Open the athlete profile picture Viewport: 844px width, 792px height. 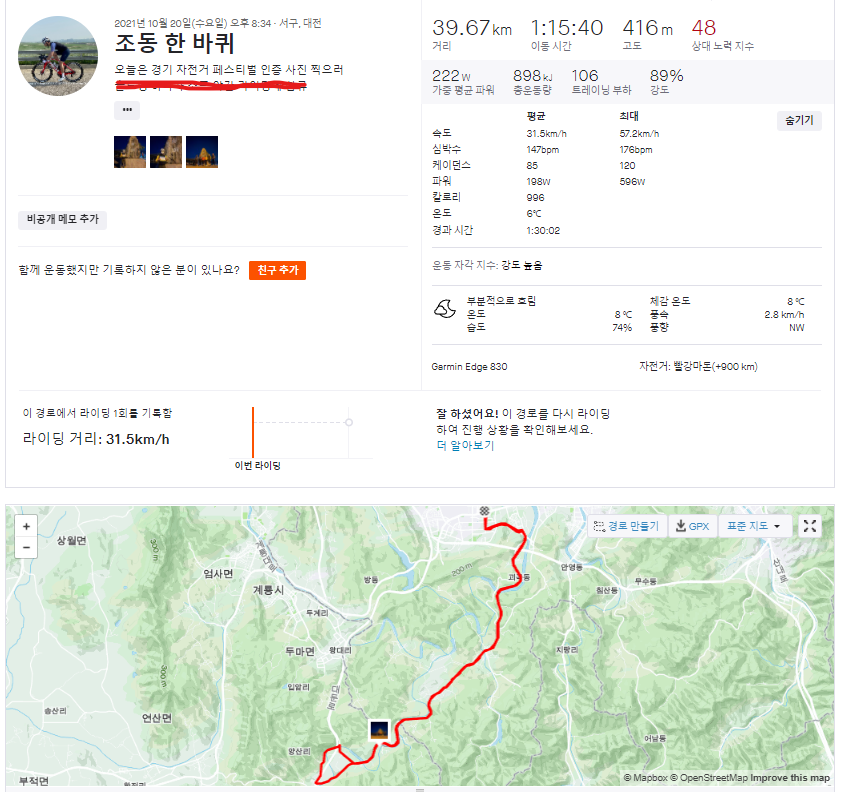coord(58,56)
